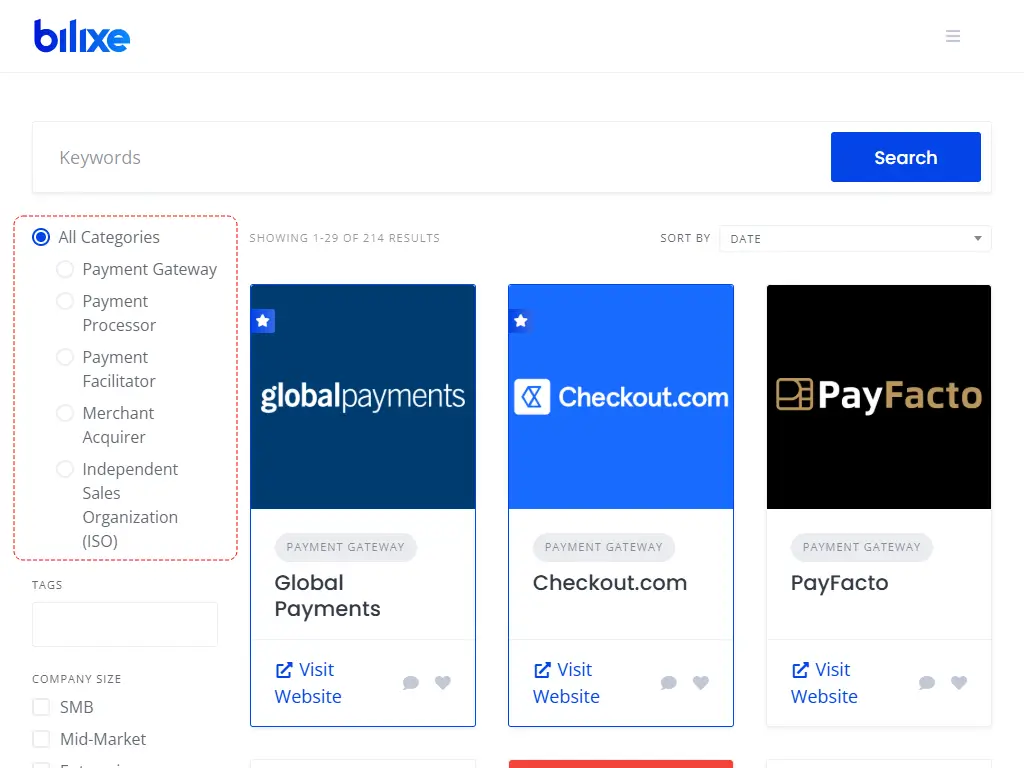This screenshot has width=1024, height=768.
Task: Select Payment Facilitator category
Action: [x=65, y=357]
